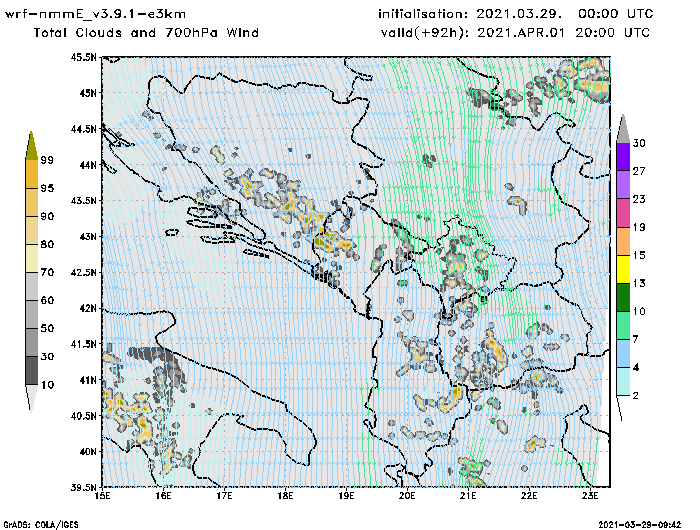Screen dimensions: 700x530
Task: Pick the 10–30 darkest gray cloud swatch
Action: point(32,371)
